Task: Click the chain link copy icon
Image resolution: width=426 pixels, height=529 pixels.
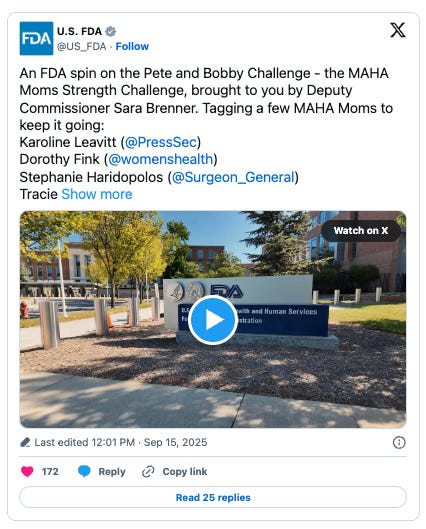Action: pos(148,471)
